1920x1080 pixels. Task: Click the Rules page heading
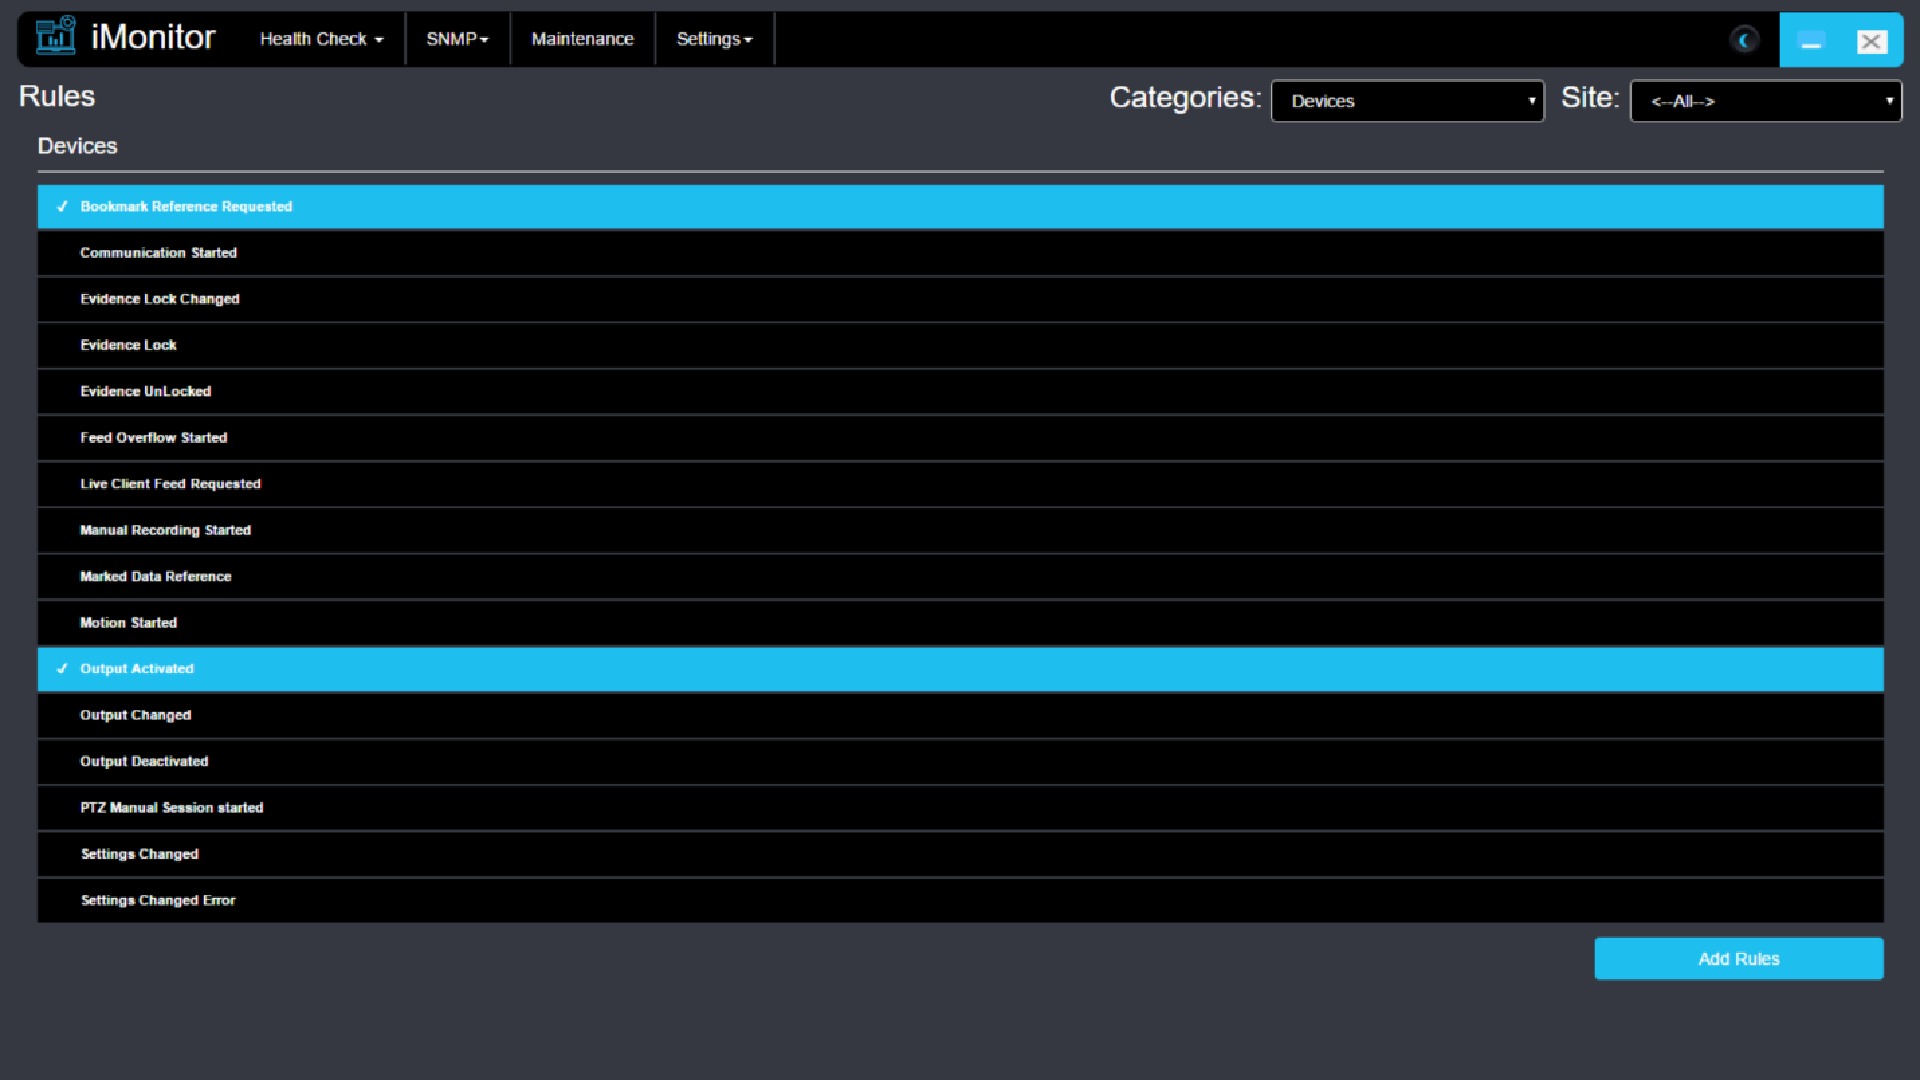click(57, 96)
